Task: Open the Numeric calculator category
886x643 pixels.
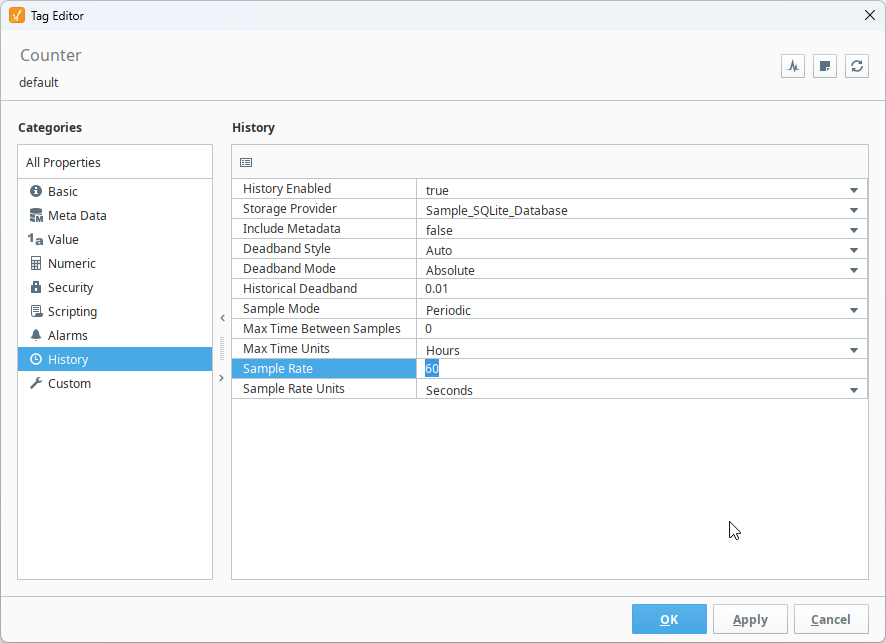Action: pyautogui.click(x=71, y=263)
